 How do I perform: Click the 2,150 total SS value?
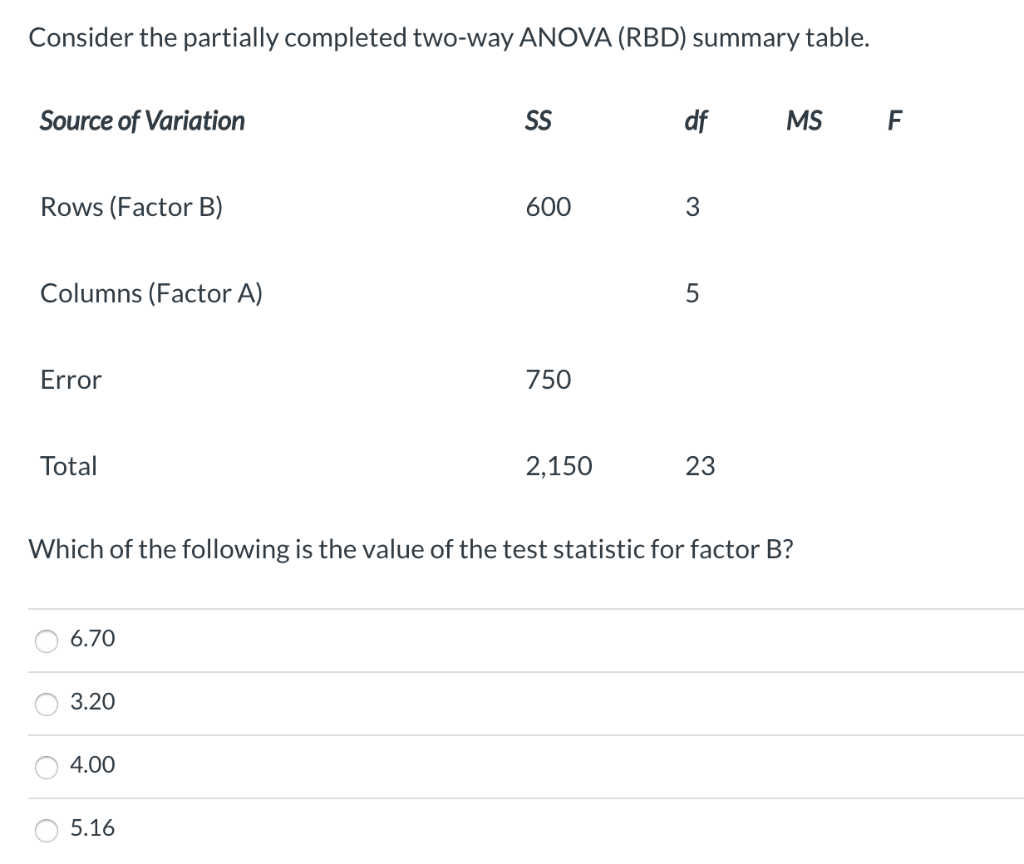[x=559, y=467]
